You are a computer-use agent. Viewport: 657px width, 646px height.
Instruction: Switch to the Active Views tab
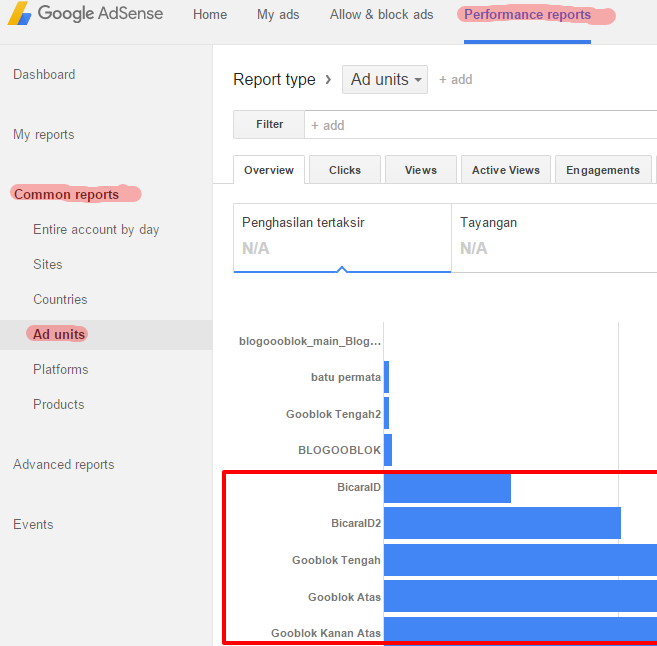(x=506, y=170)
